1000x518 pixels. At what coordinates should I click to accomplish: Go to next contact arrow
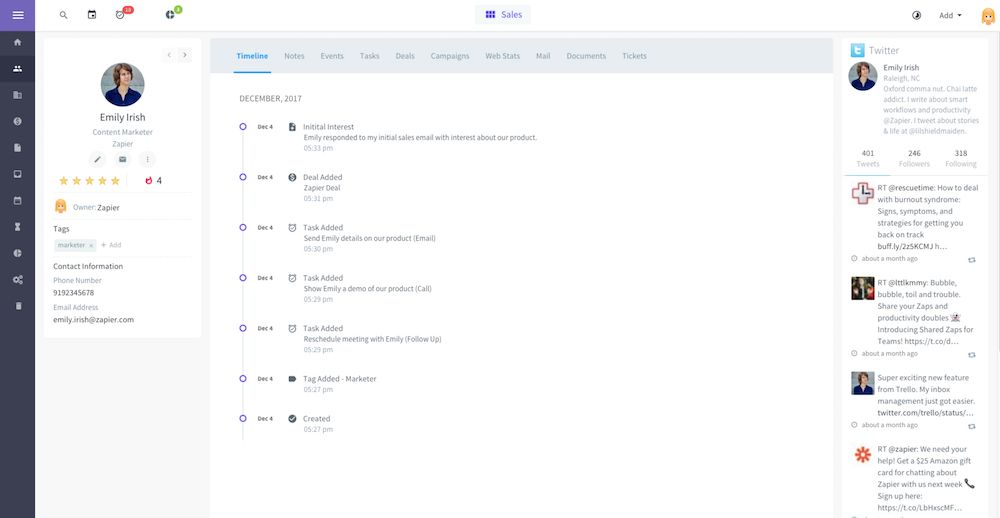(185, 55)
